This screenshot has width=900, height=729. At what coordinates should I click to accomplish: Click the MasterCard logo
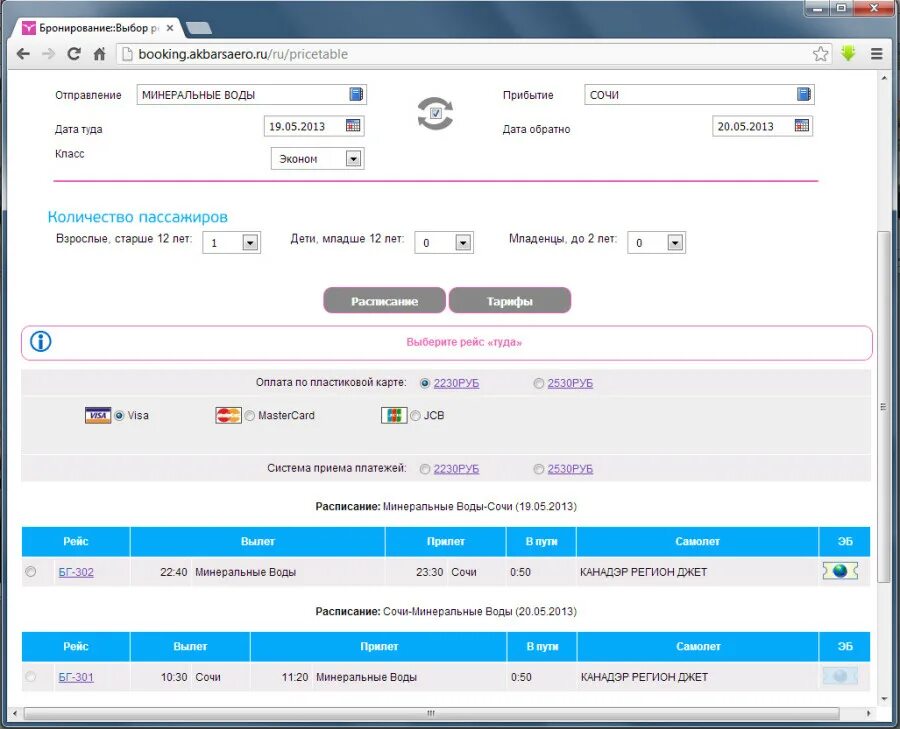coord(228,416)
